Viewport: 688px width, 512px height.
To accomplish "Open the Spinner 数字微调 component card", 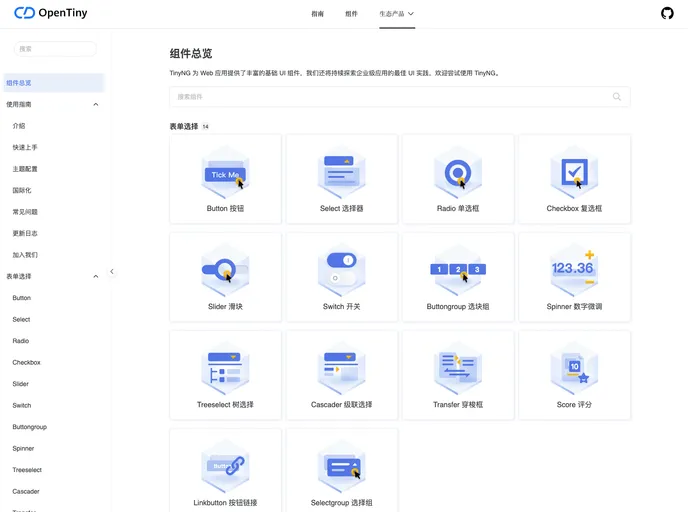I will pos(574,277).
